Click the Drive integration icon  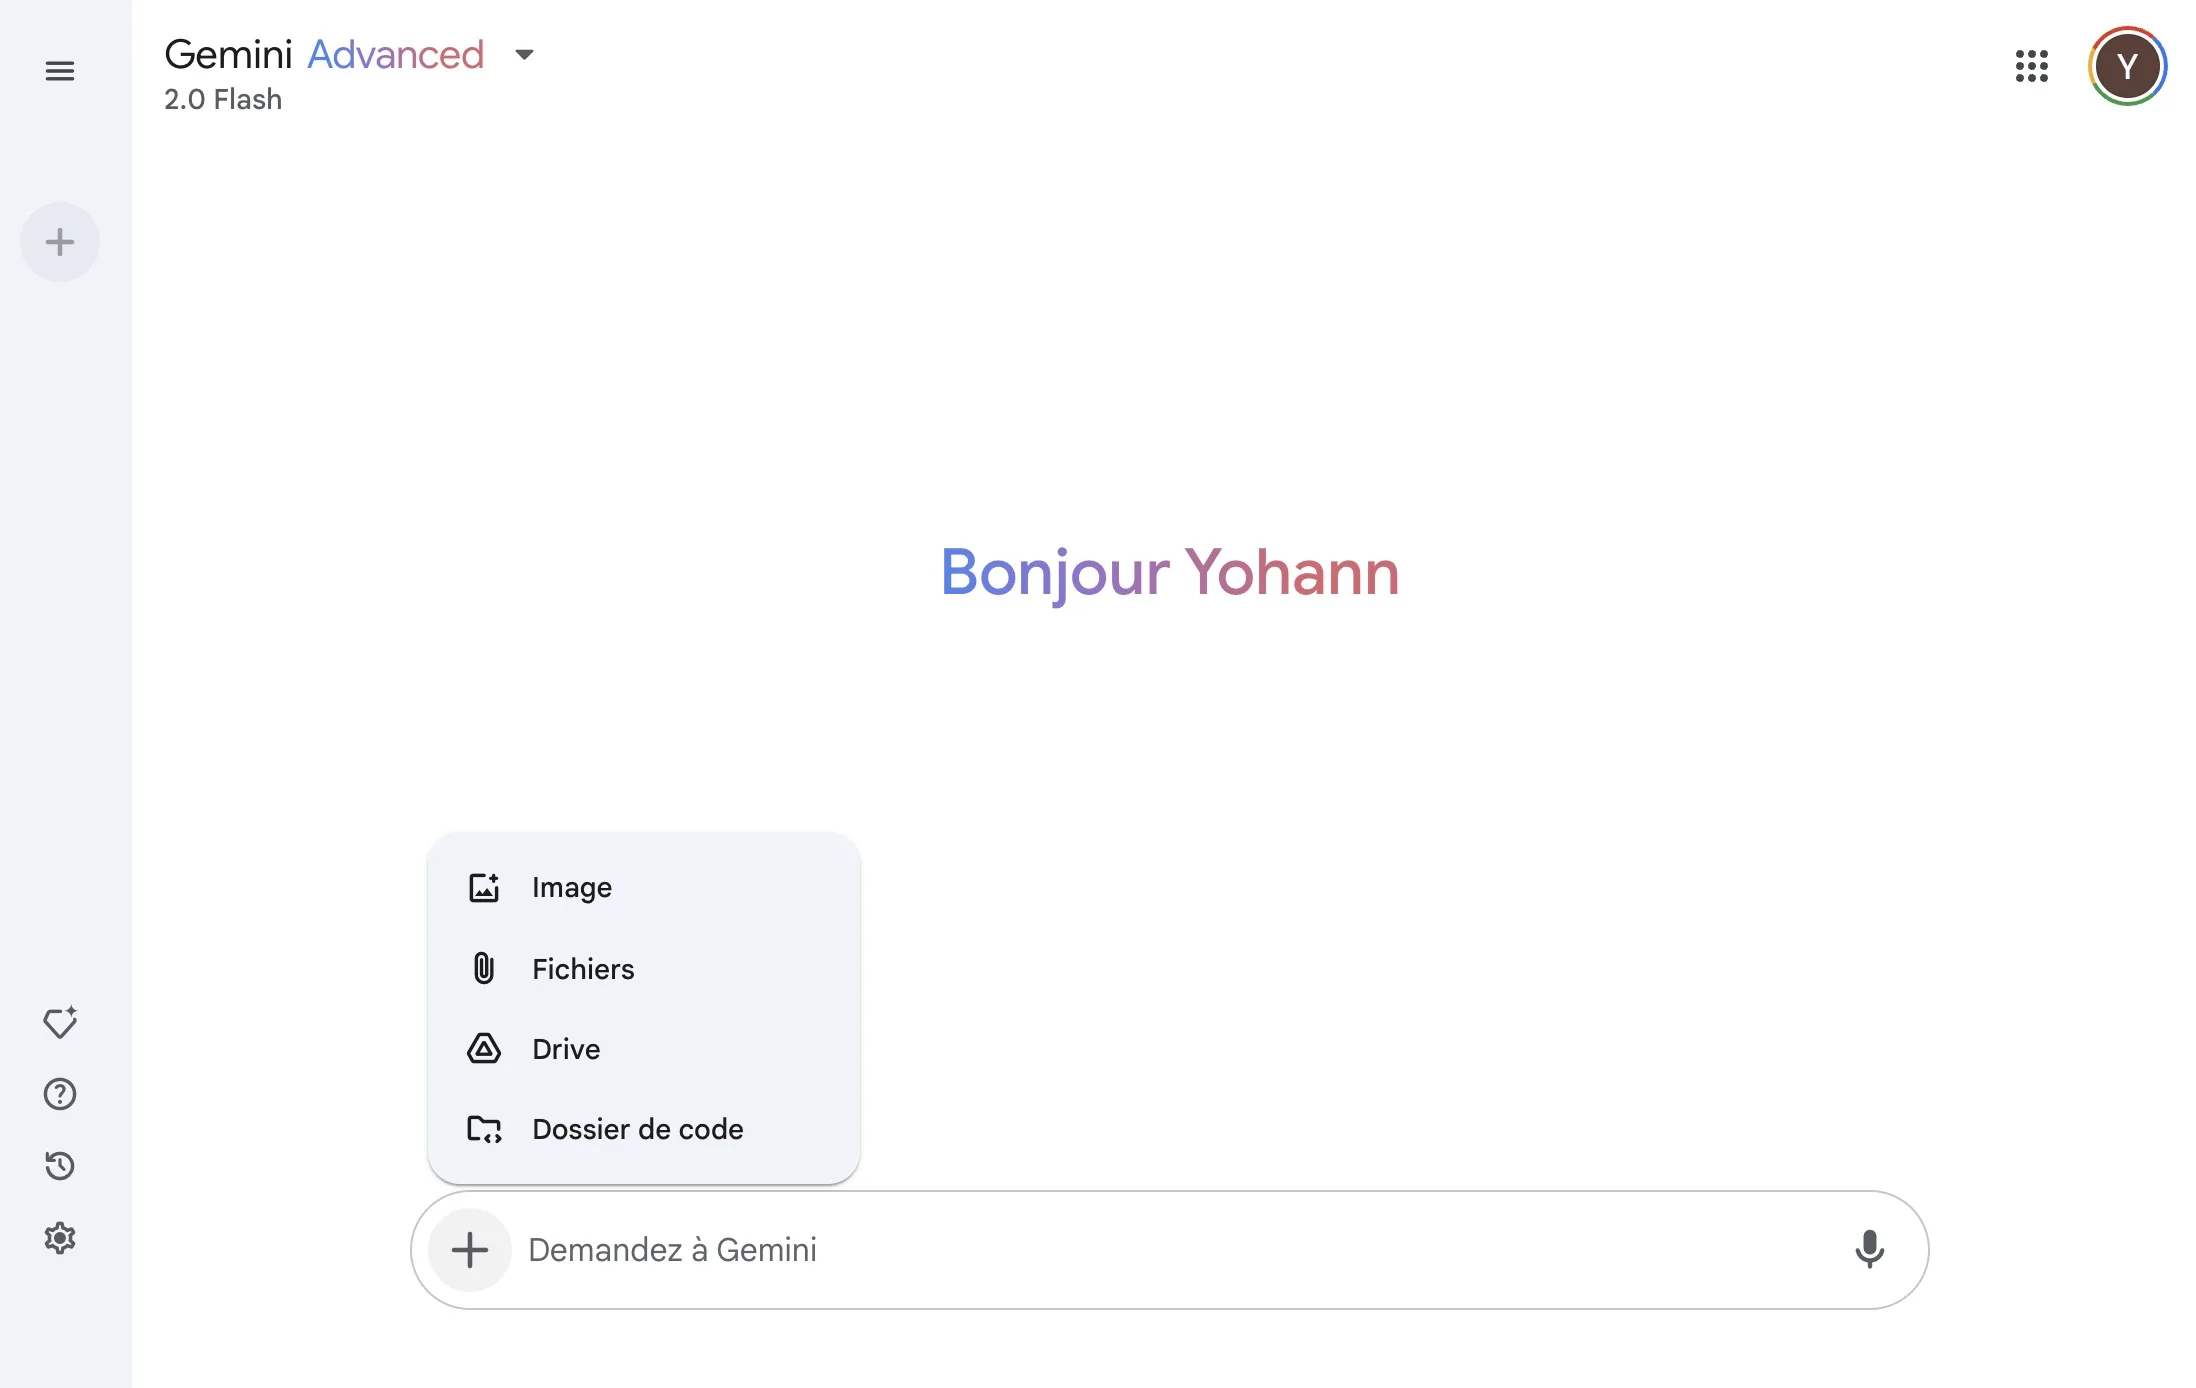[x=484, y=1047]
